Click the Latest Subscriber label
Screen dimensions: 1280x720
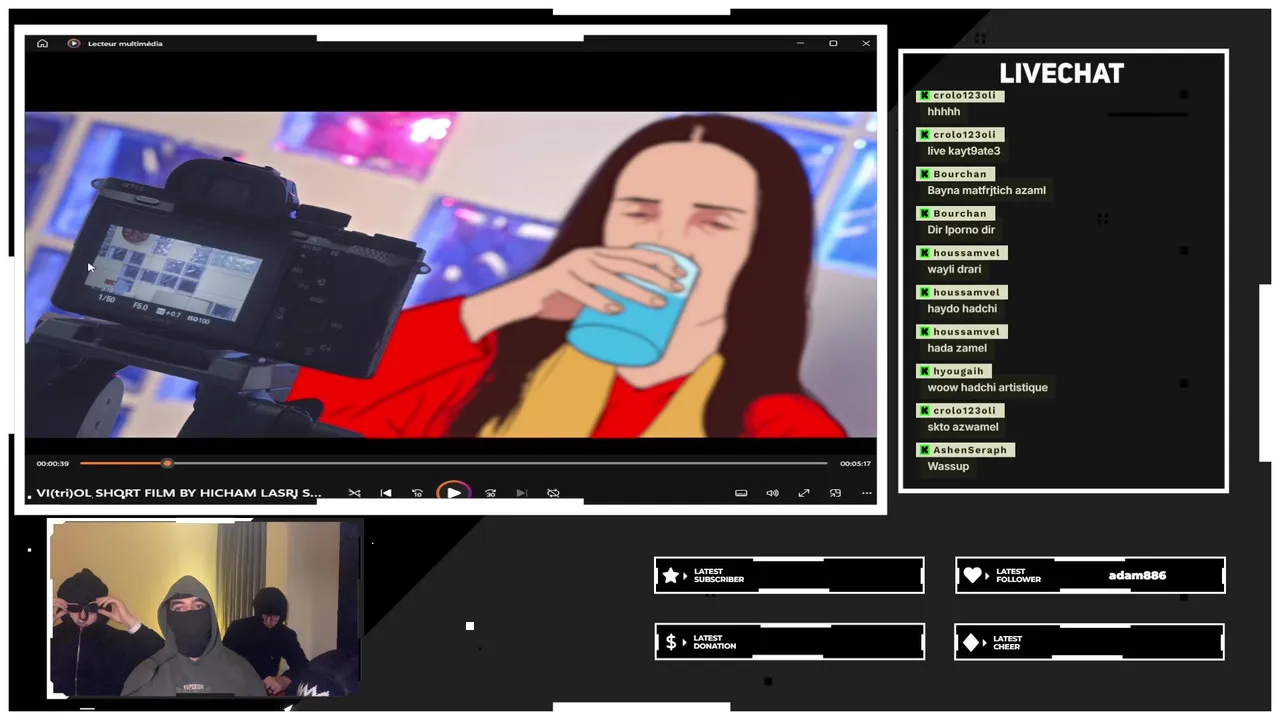(x=719, y=576)
